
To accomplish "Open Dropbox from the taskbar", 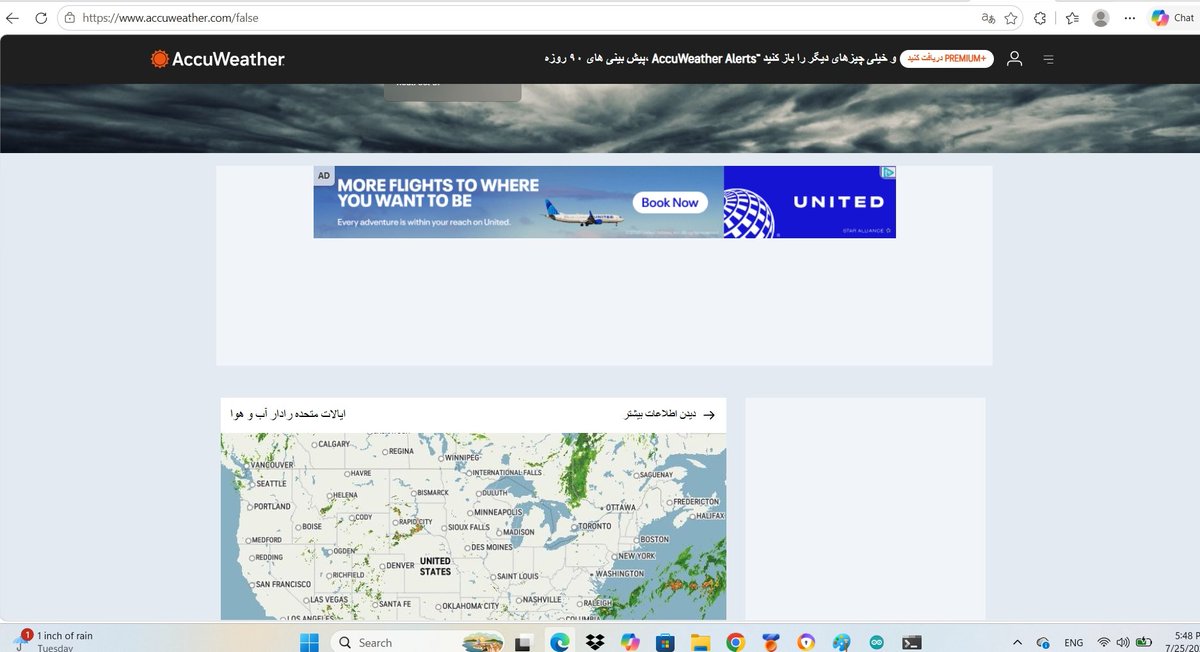I will (595, 641).
